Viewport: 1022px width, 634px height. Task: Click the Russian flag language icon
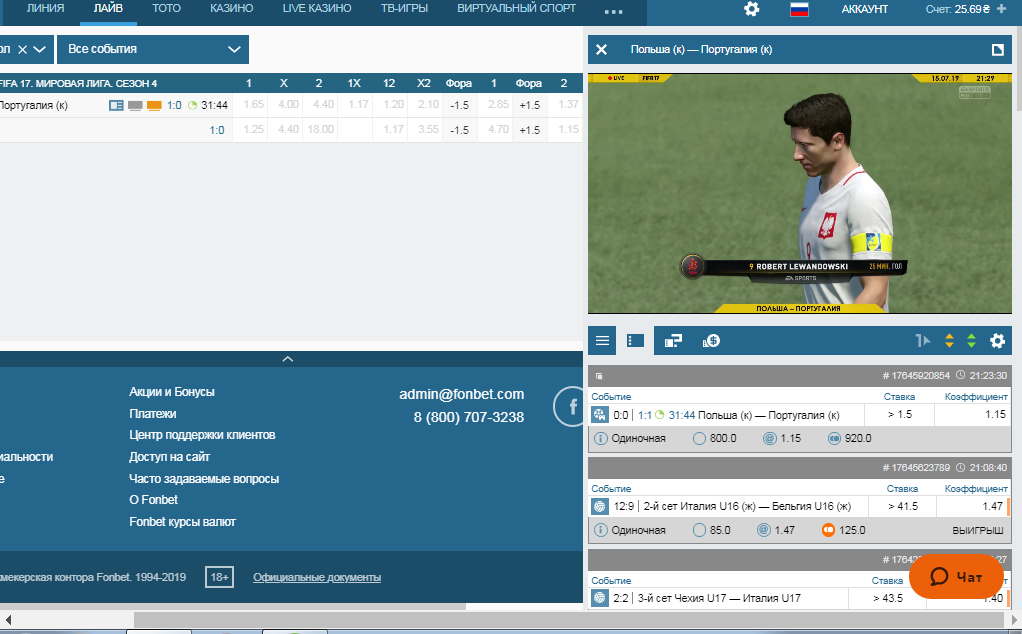pyautogui.click(x=799, y=9)
